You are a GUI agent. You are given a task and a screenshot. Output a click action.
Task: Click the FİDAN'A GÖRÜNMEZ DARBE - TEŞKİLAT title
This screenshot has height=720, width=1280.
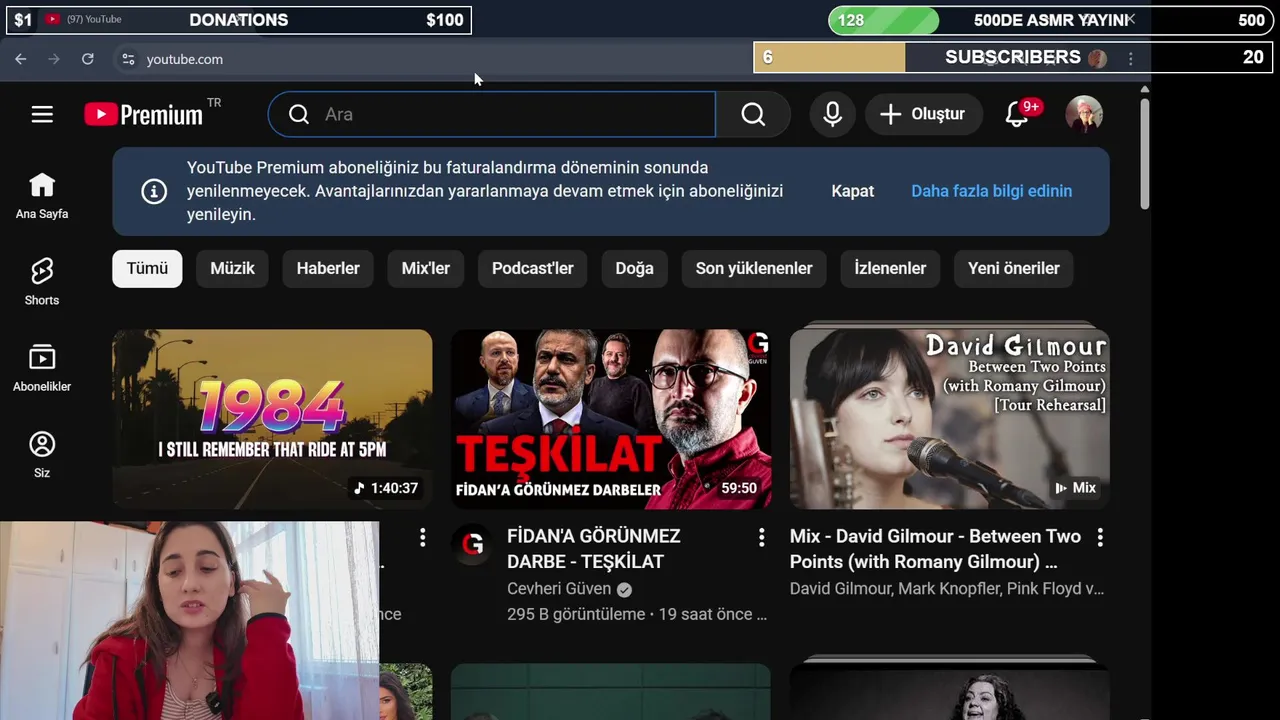tap(594, 549)
